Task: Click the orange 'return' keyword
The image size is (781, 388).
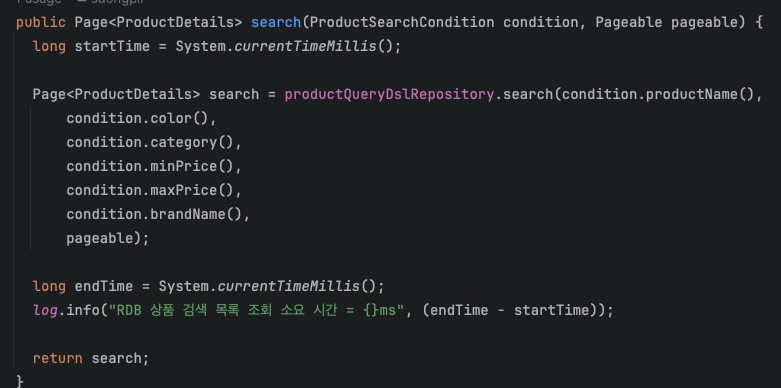Action: tap(58, 358)
